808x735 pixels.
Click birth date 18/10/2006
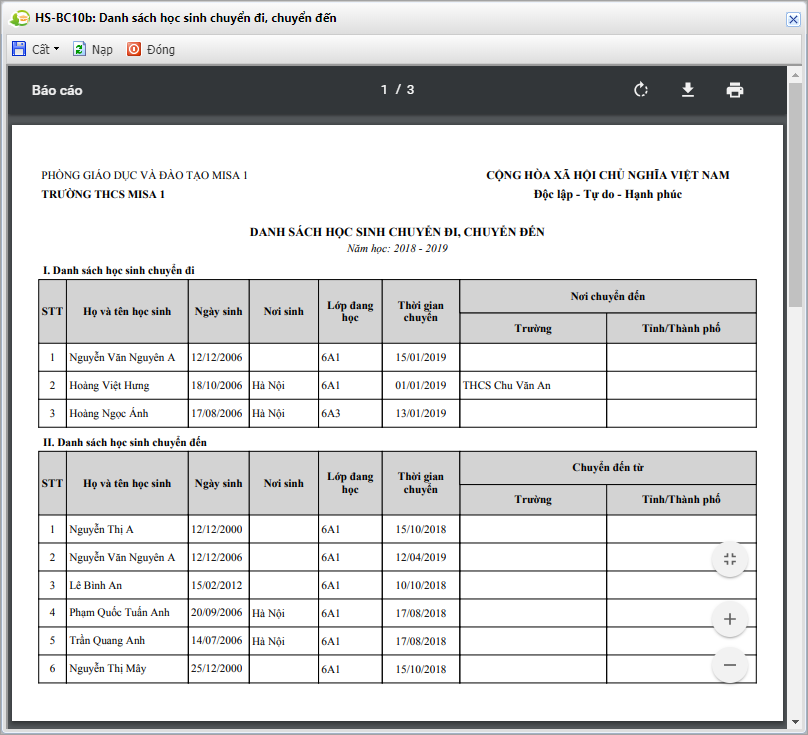point(216,386)
